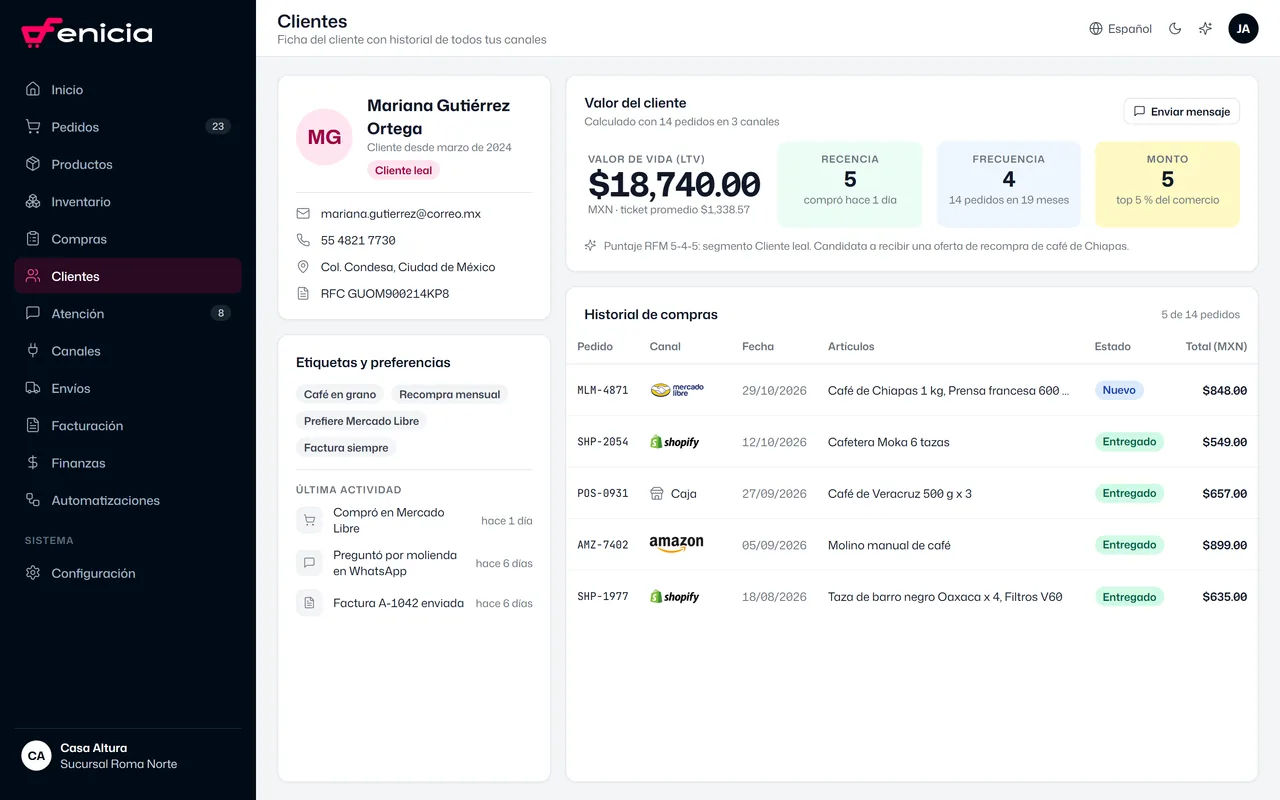
Task: Click the Estado column header
Action: [1112, 347]
